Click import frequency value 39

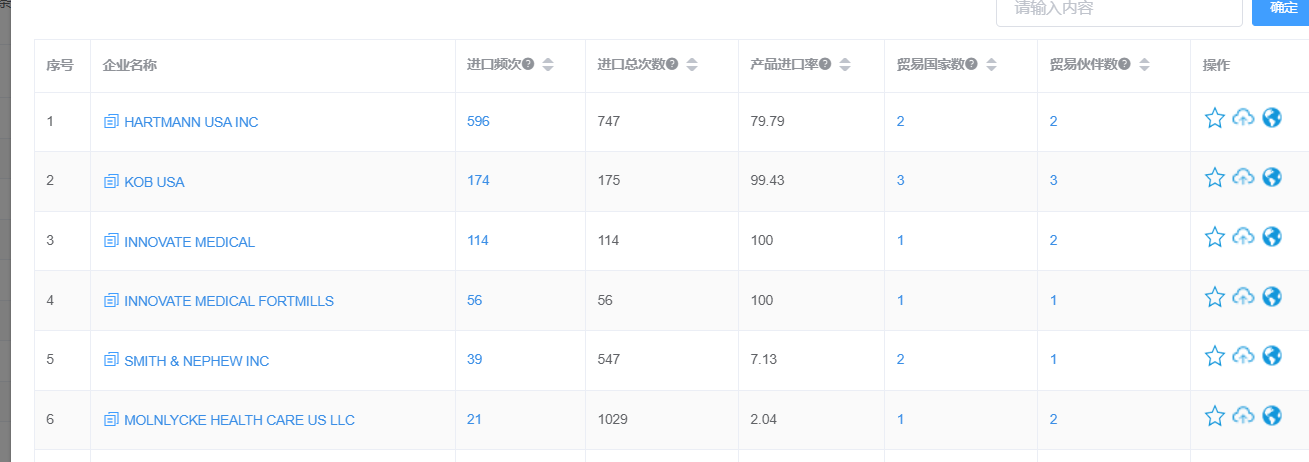coord(474,359)
